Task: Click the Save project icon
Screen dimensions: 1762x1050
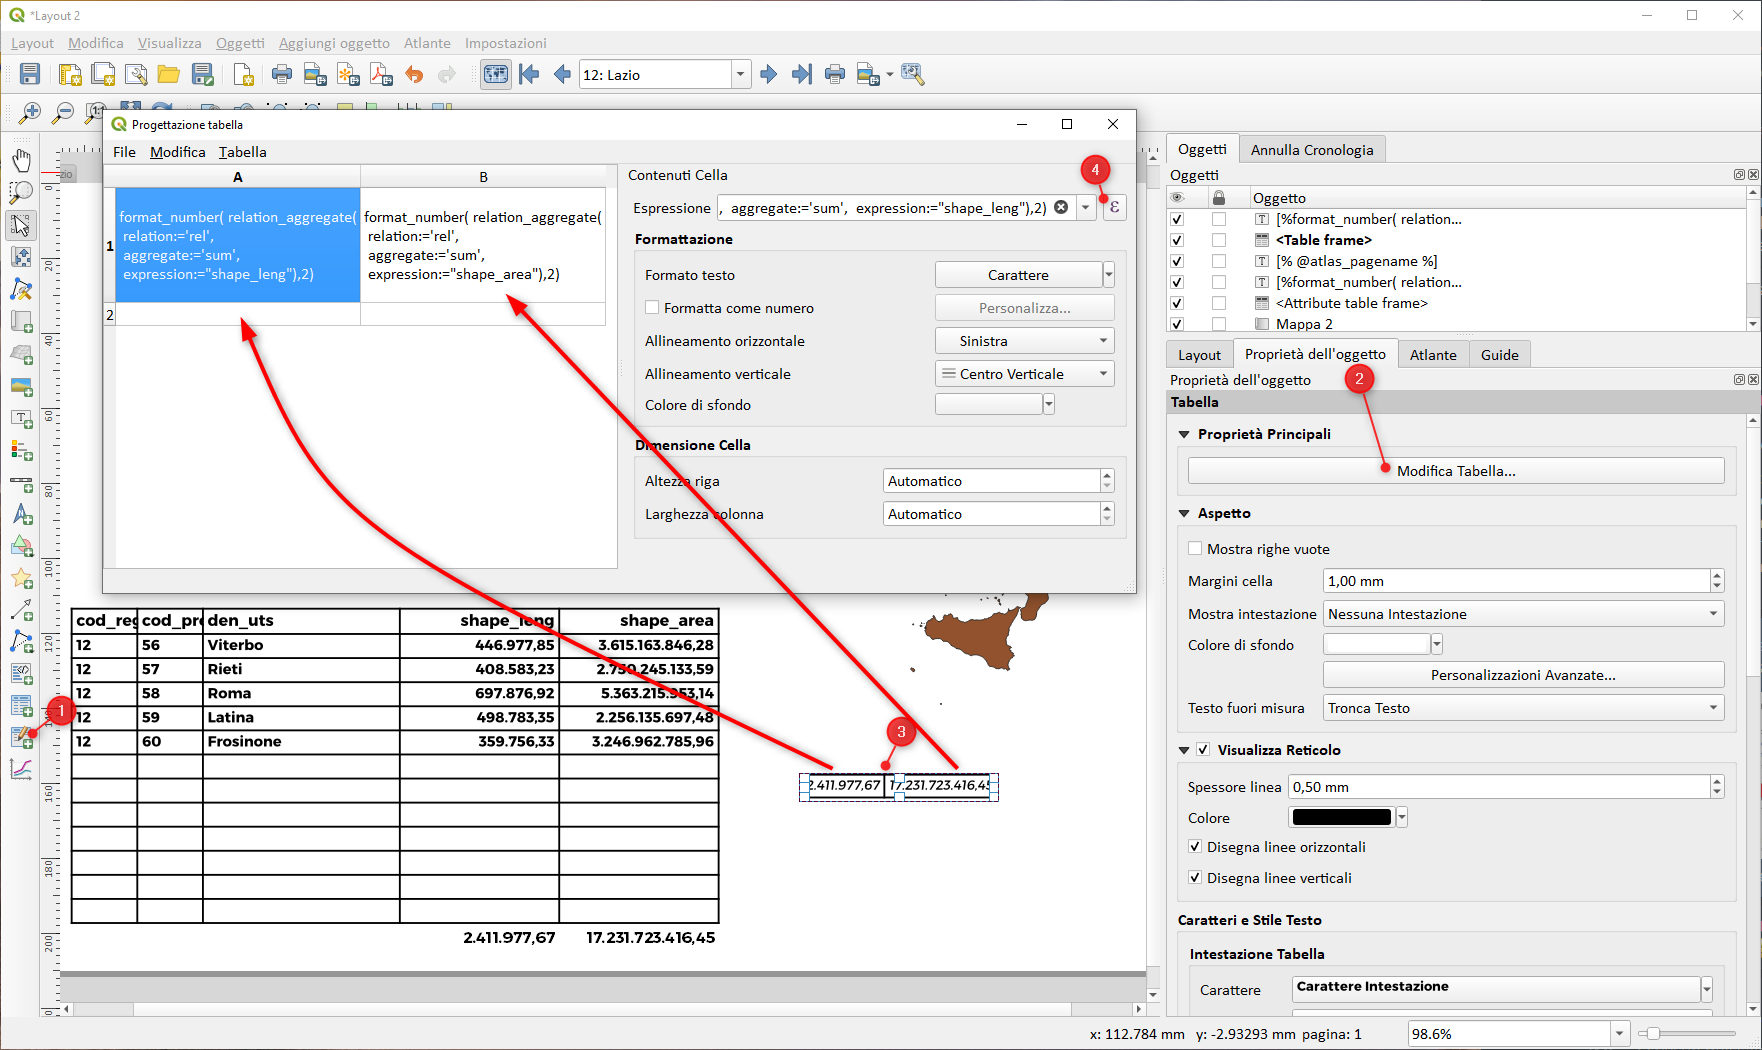Action: (x=30, y=74)
